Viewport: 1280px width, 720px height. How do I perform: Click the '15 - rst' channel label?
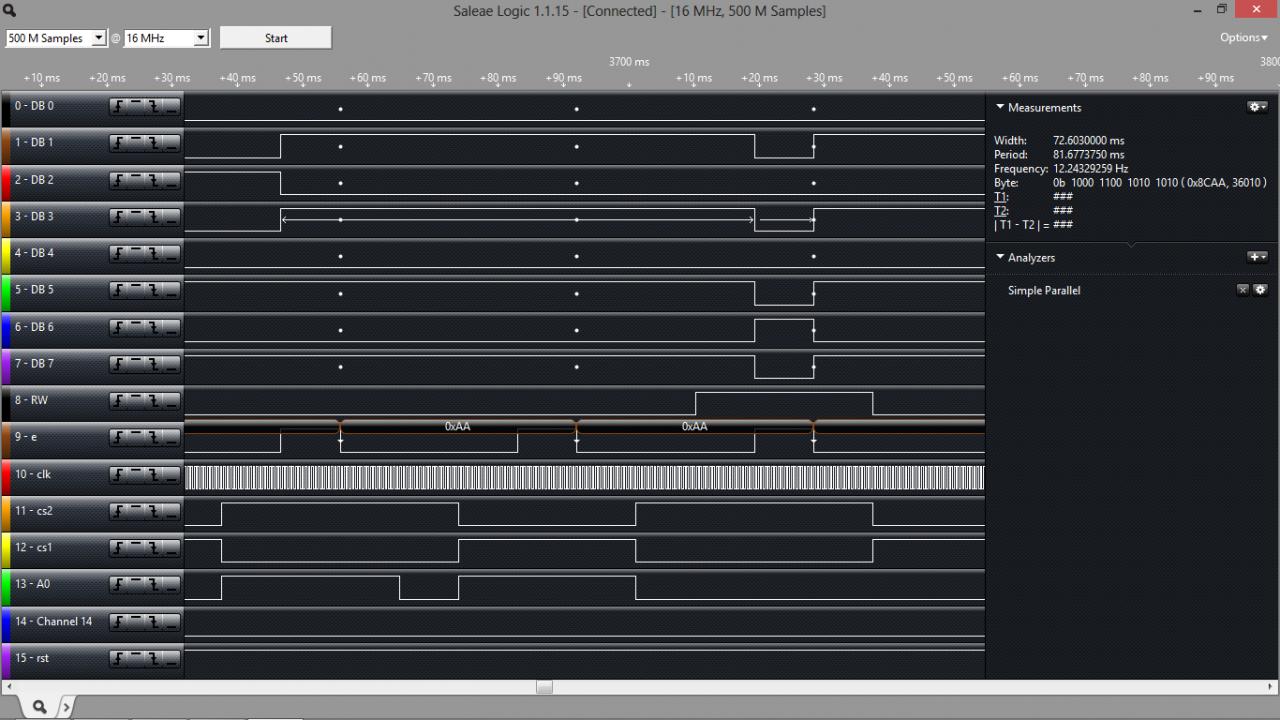(x=31, y=659)
